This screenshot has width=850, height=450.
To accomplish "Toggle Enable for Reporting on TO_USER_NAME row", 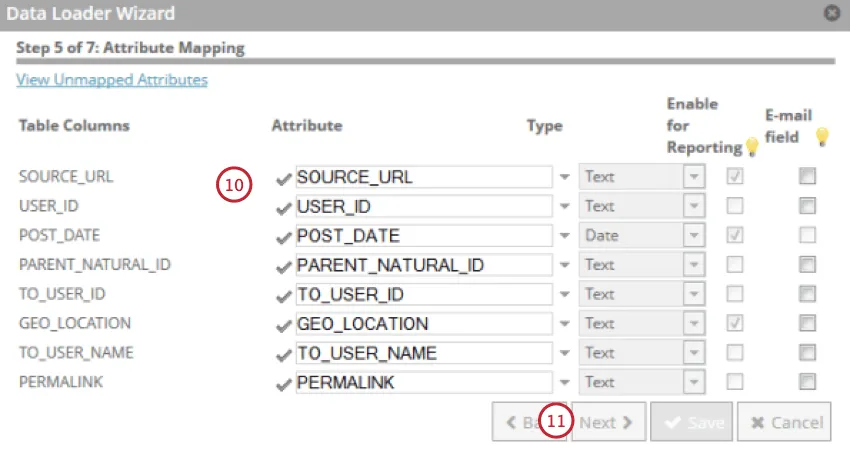I will tap(734, 352).
